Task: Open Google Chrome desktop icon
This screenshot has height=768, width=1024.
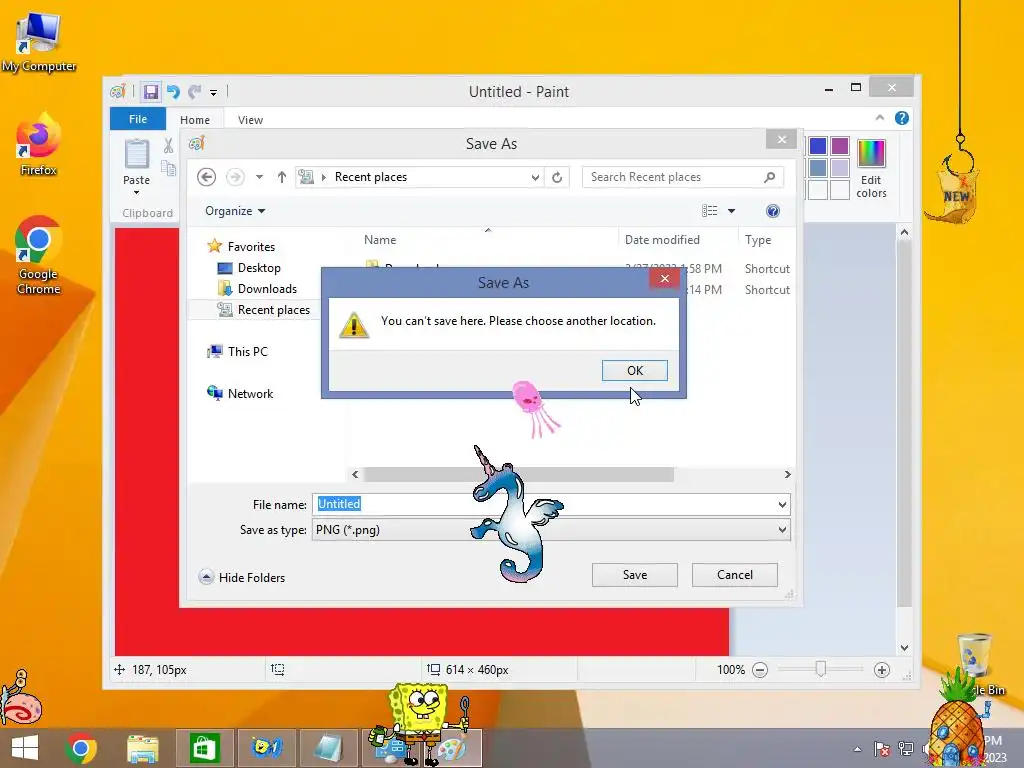Action: (39, 256)
